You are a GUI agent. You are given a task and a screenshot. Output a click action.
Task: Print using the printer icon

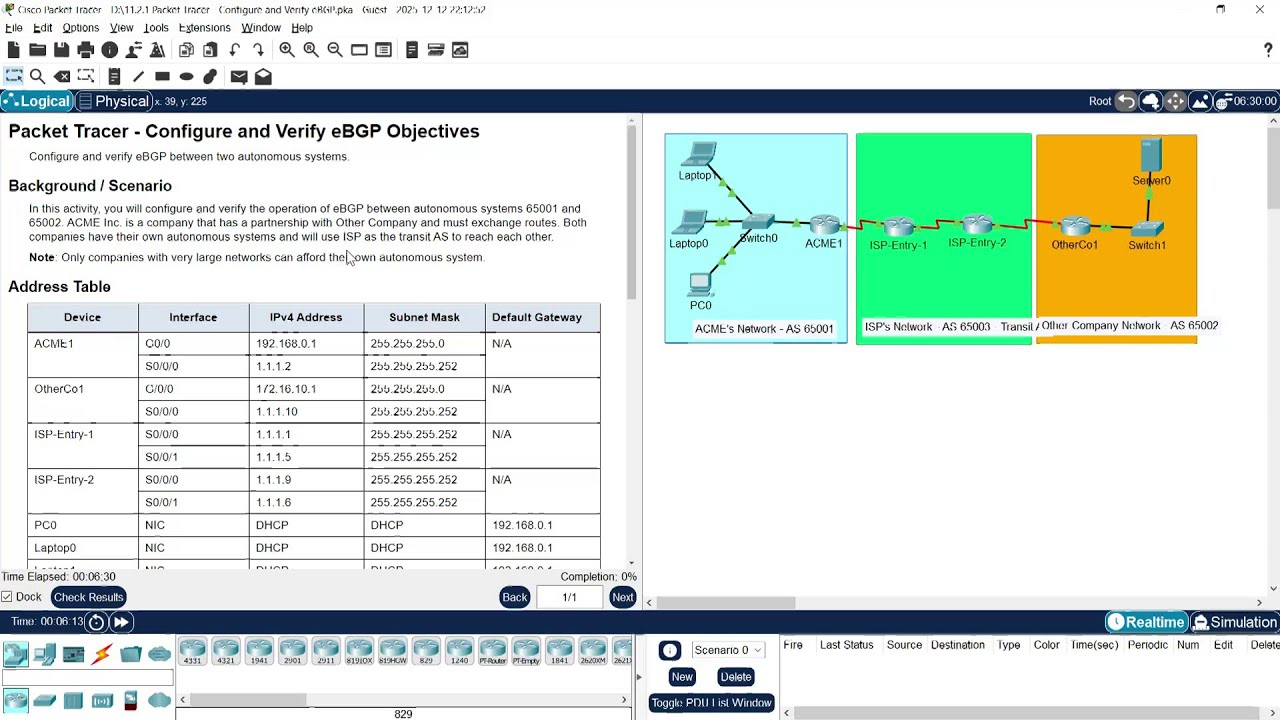click(85, 50)
